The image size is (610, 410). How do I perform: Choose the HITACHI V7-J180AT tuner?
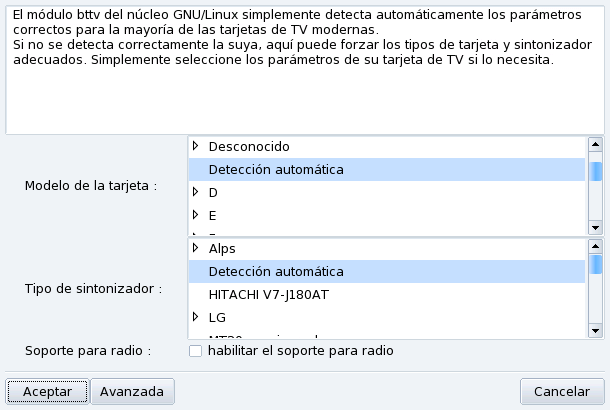(270, 294)
